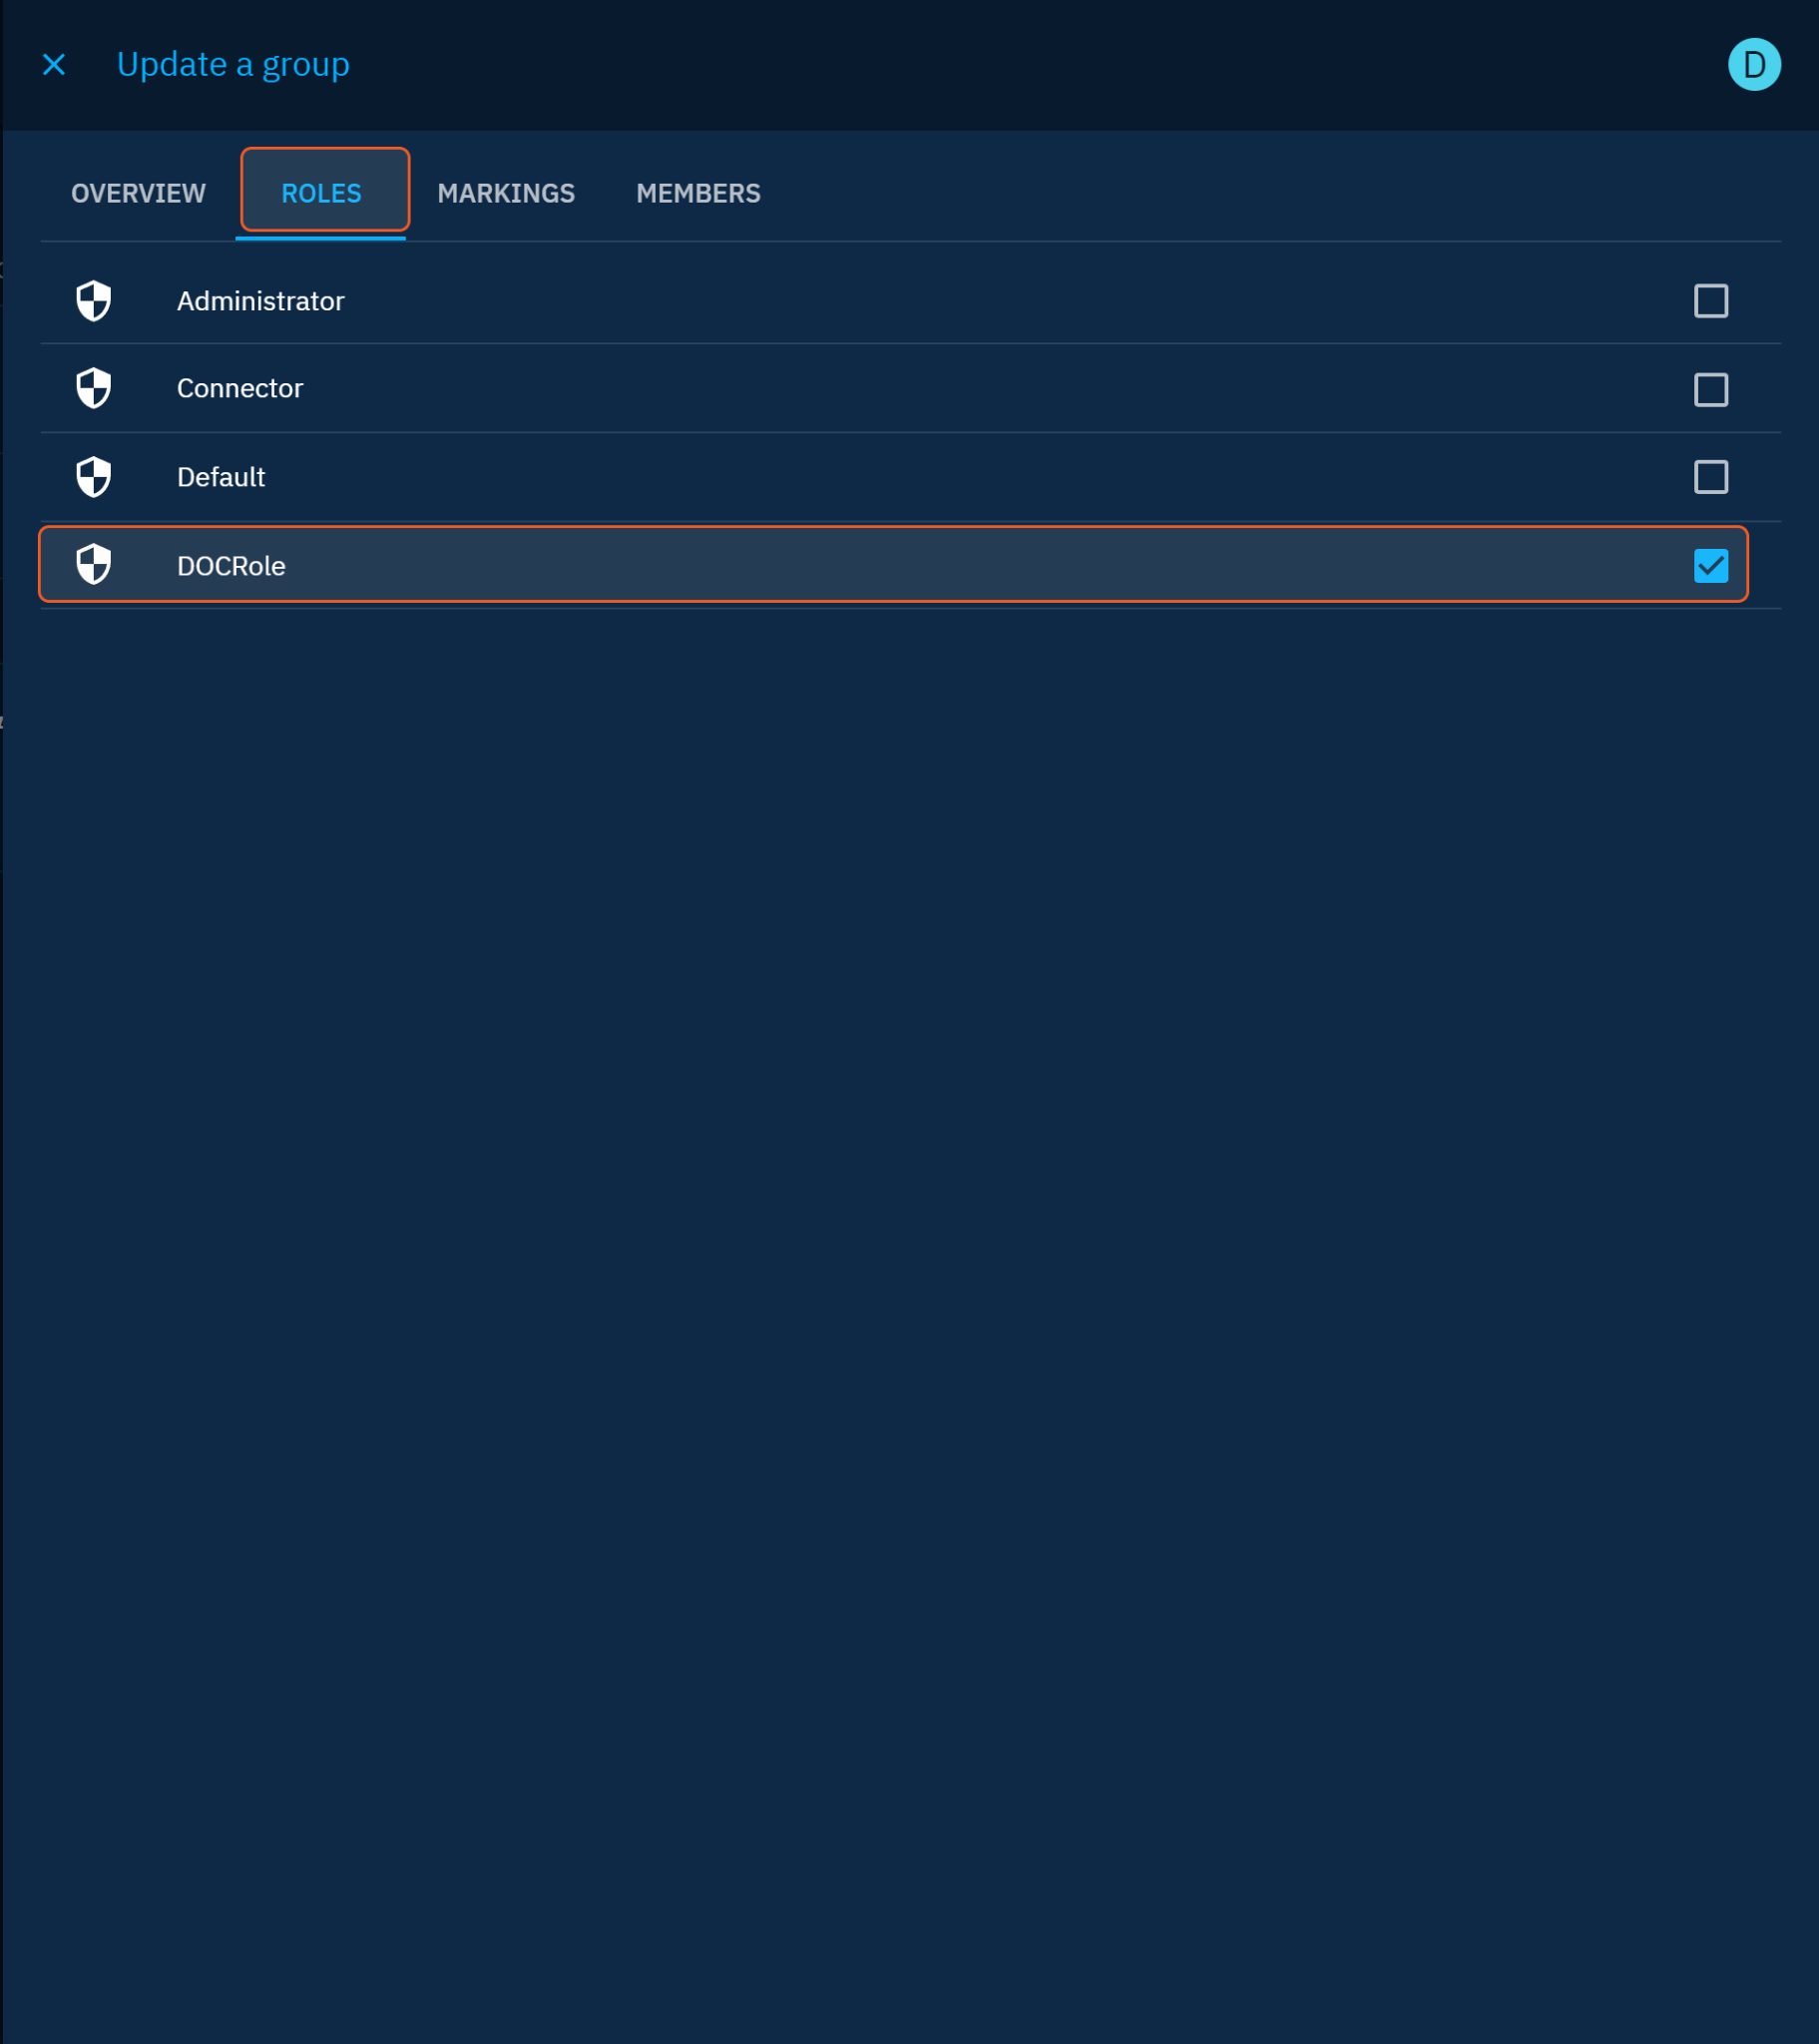
Task: Click the DOCRole shield icon
Action: [94, 565]
